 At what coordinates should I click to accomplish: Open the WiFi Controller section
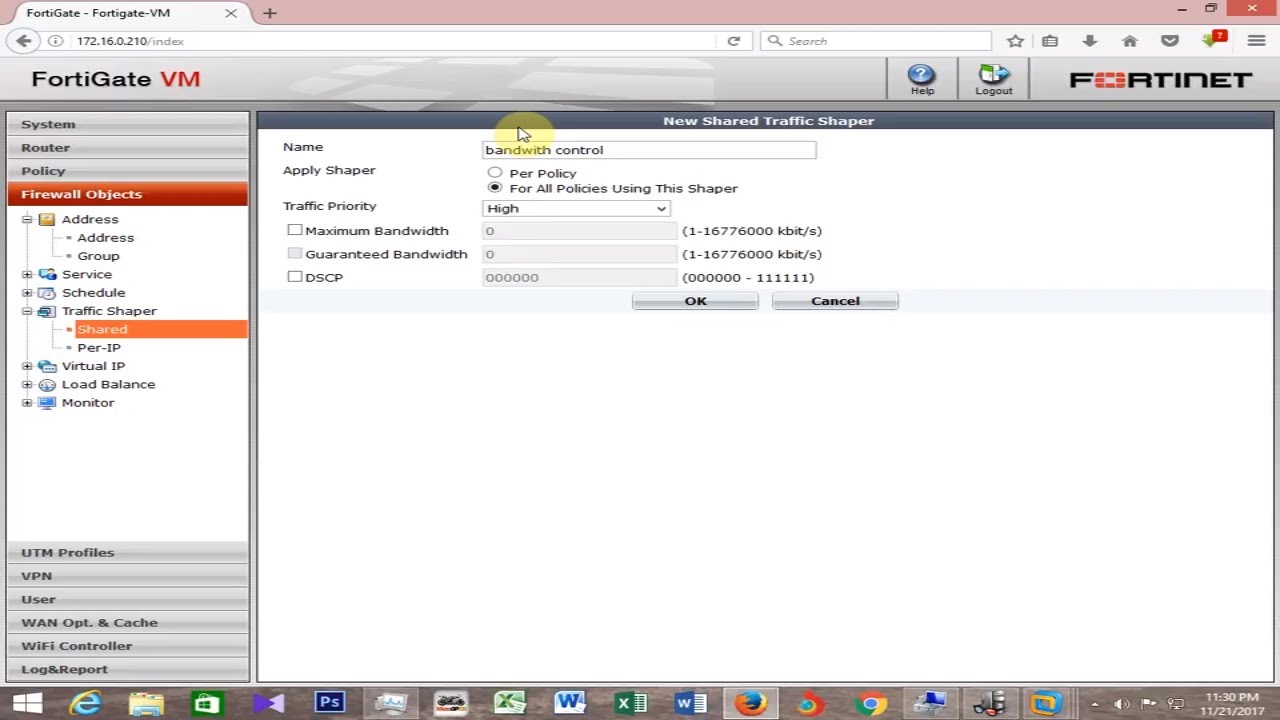click(127, 646)
